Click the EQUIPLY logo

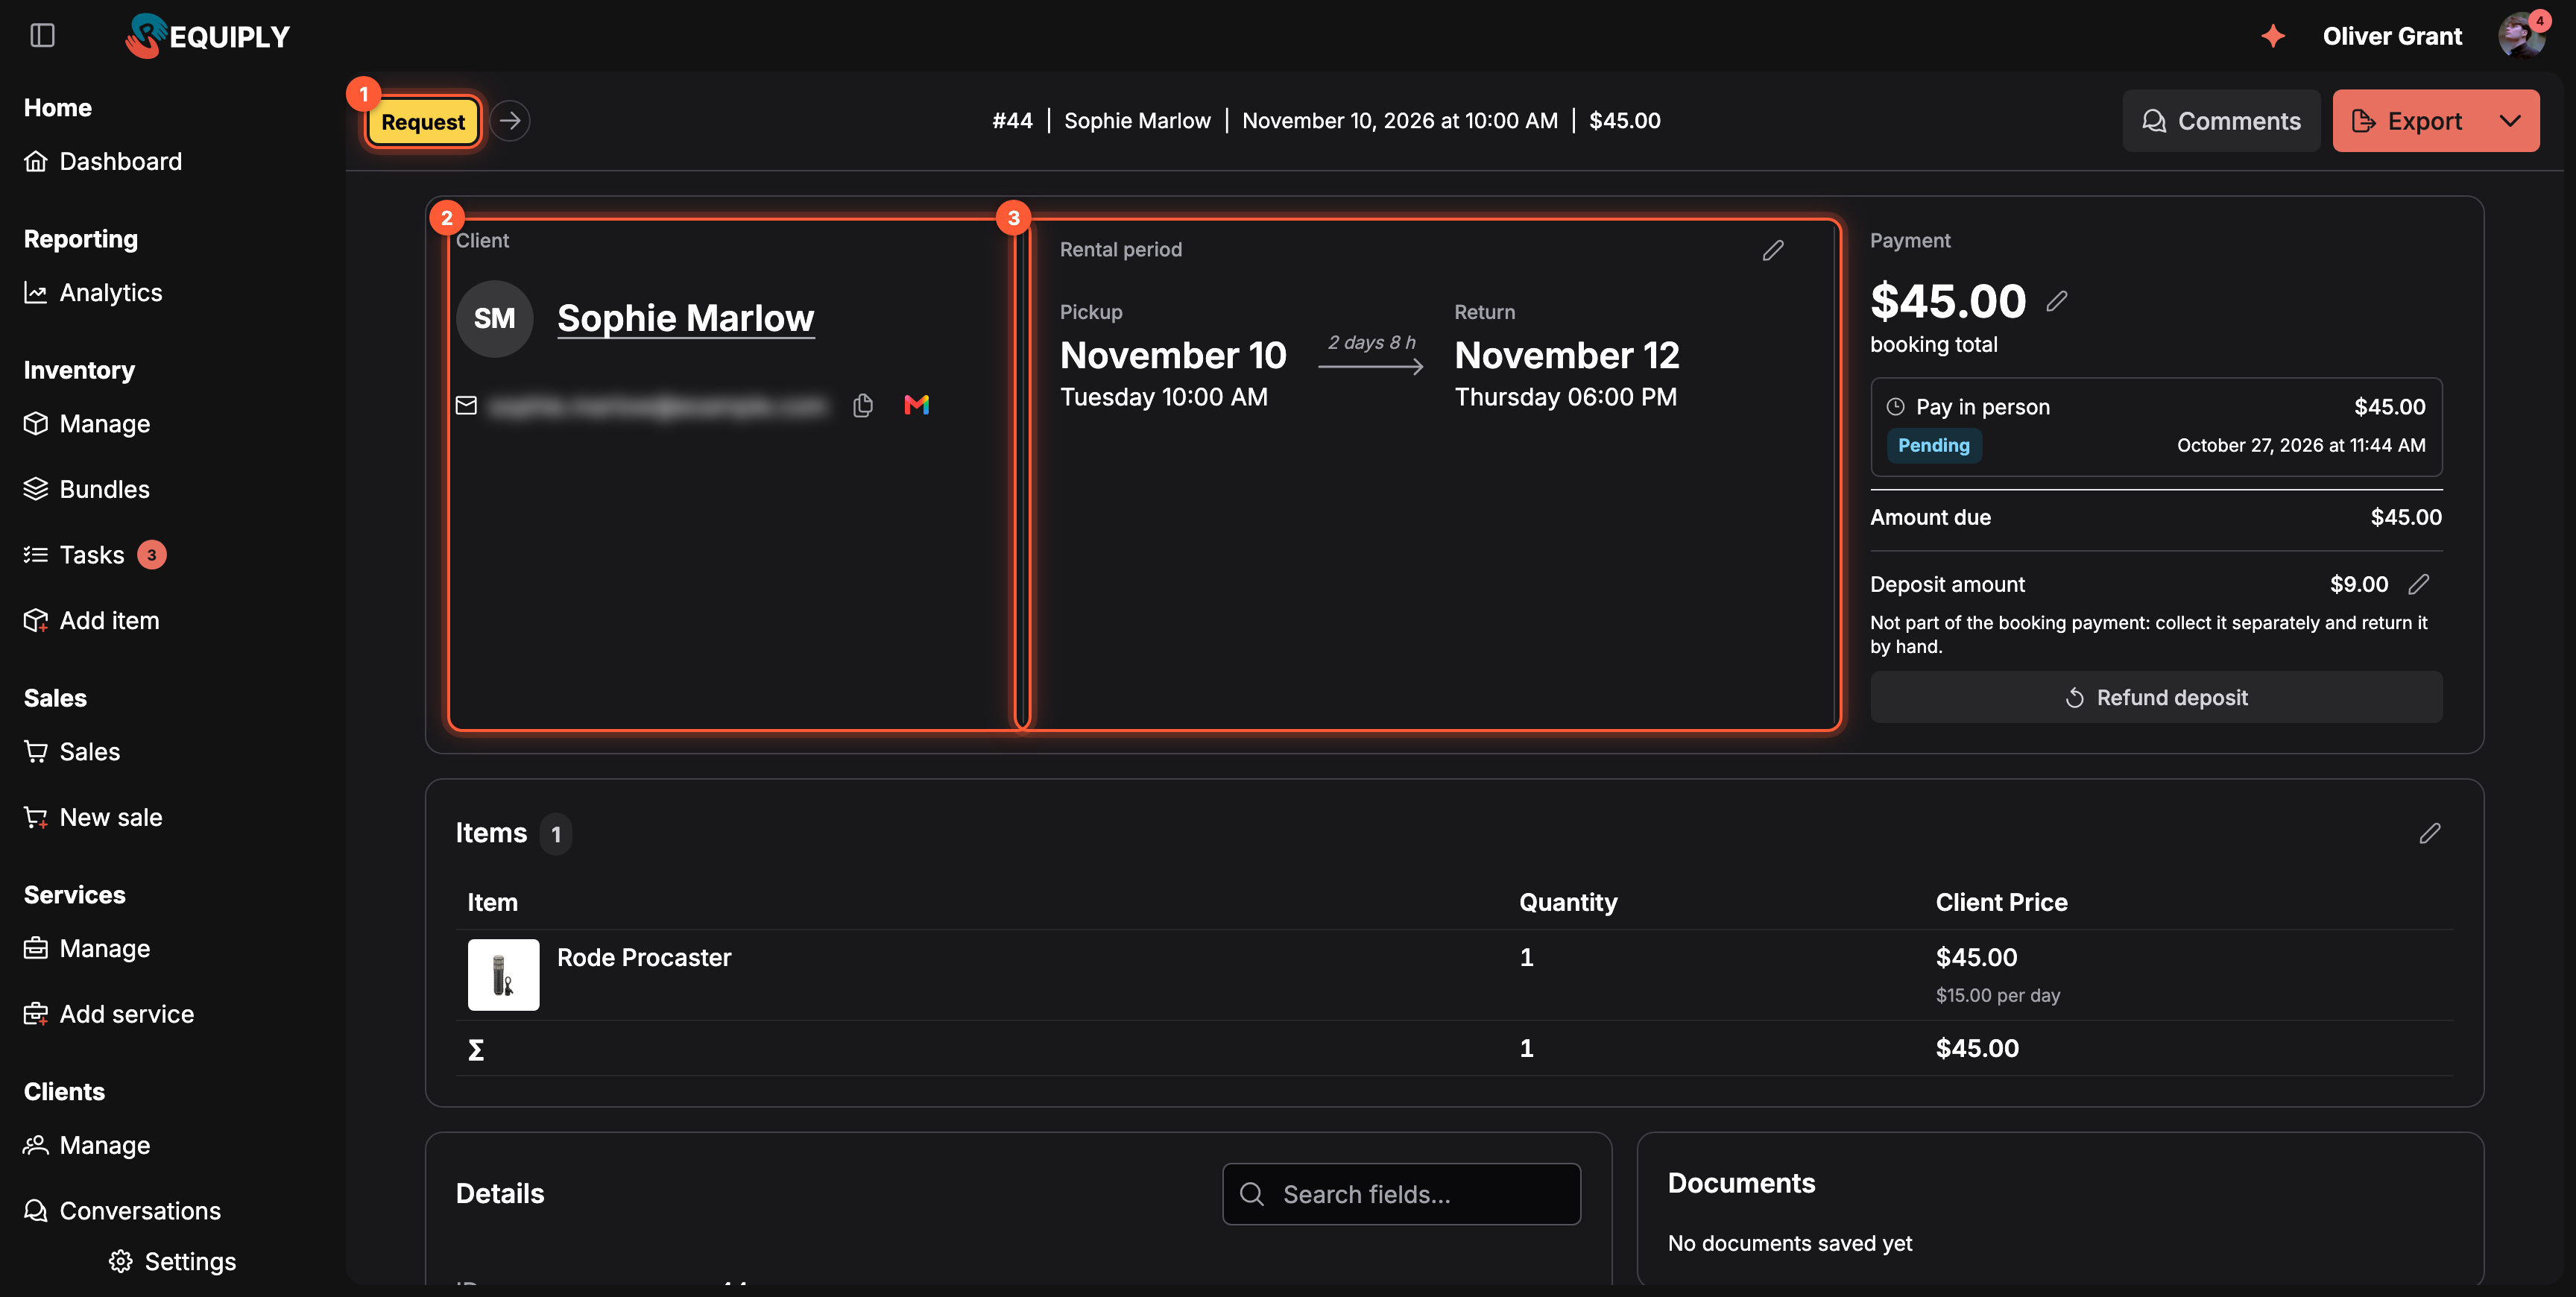coord(207,36)
